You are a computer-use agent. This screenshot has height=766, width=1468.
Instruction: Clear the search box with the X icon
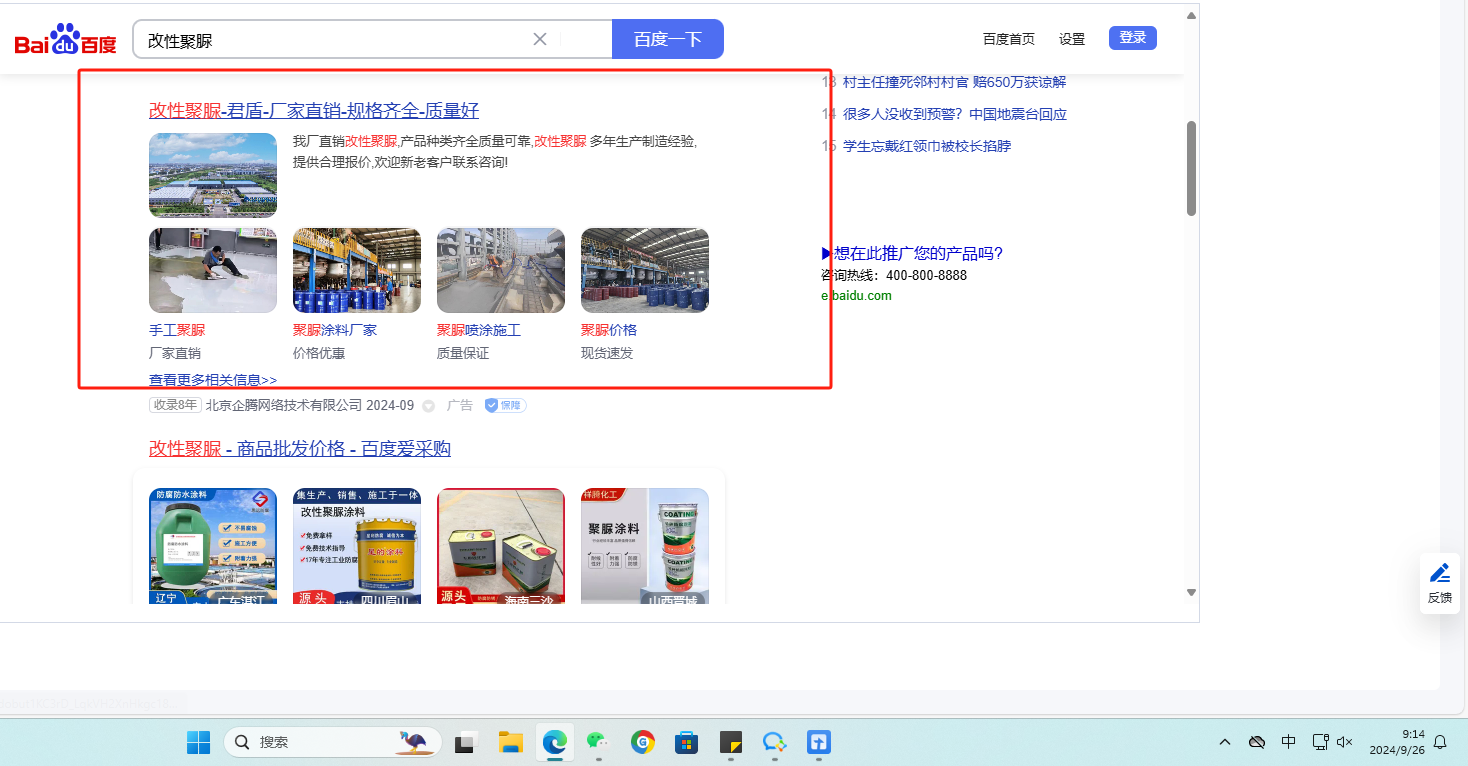(540, 39)
